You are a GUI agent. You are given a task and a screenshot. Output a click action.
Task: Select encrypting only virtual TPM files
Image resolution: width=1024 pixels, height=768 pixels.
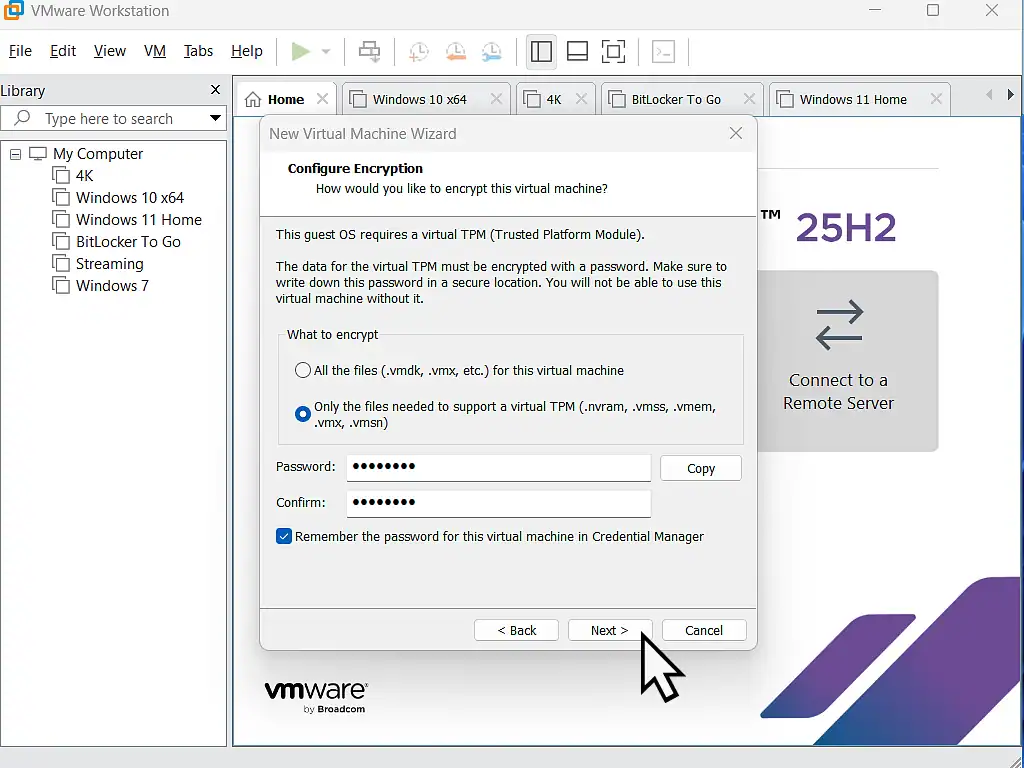pyautogui.click(x=302, y=413)
